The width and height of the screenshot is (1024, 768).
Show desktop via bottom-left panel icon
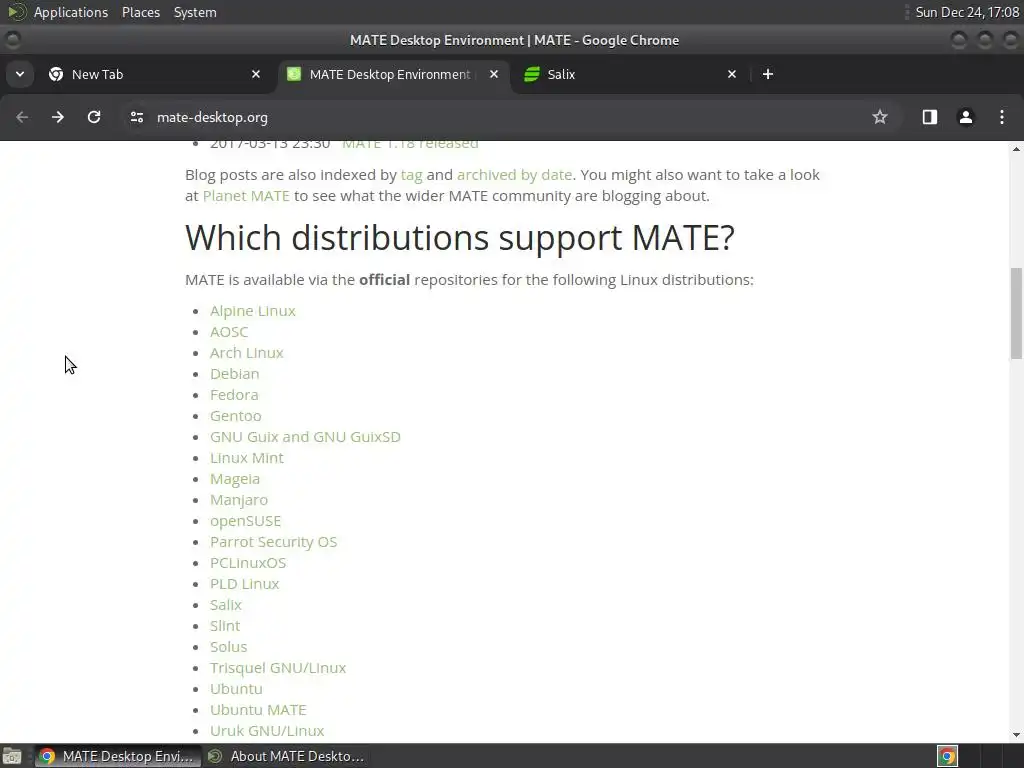click(x=12, y=756)
